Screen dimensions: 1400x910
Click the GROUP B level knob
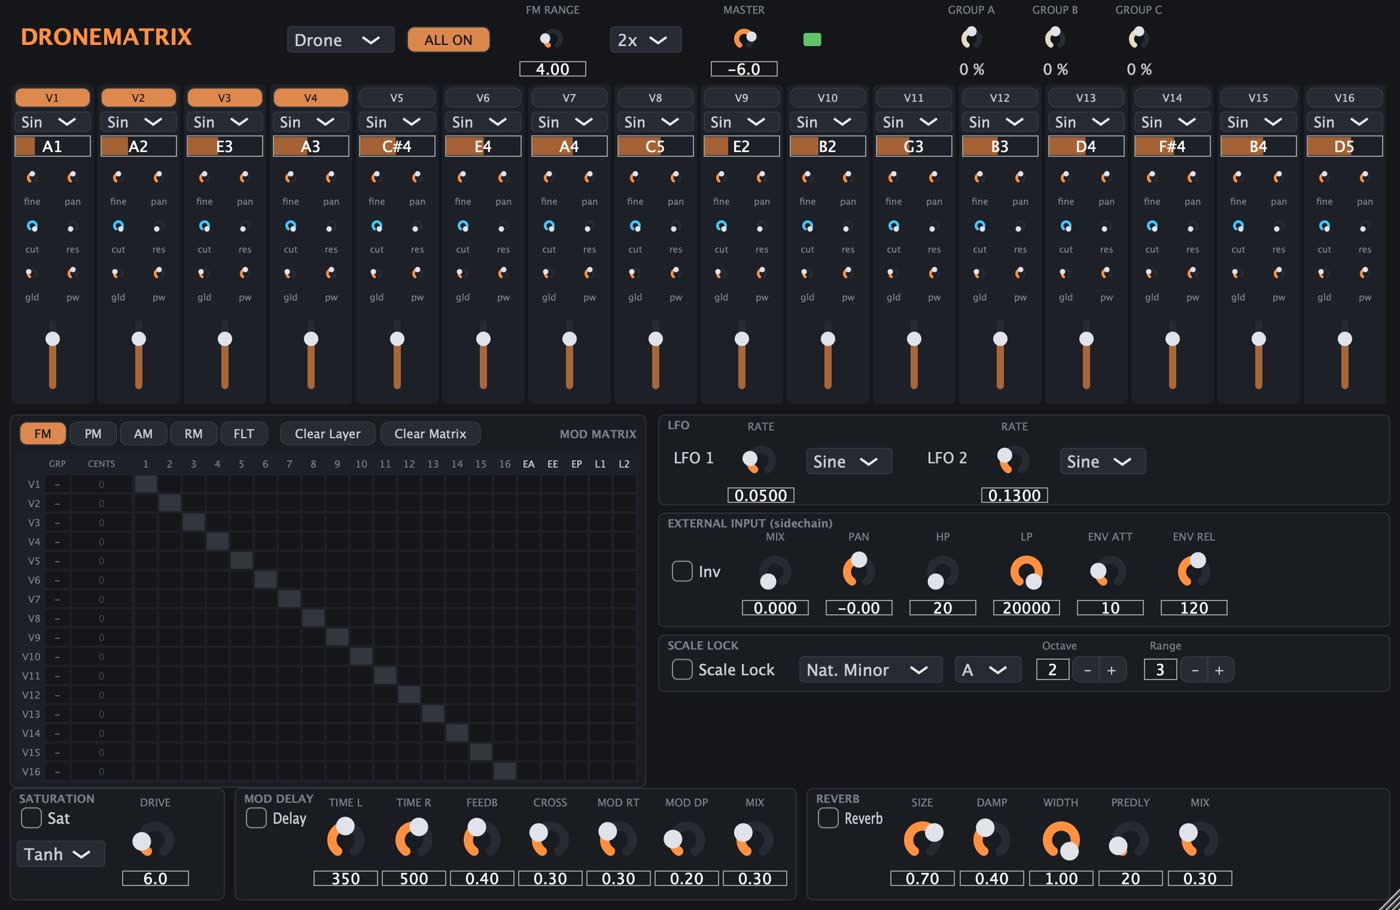click(x=1055, y=38)
